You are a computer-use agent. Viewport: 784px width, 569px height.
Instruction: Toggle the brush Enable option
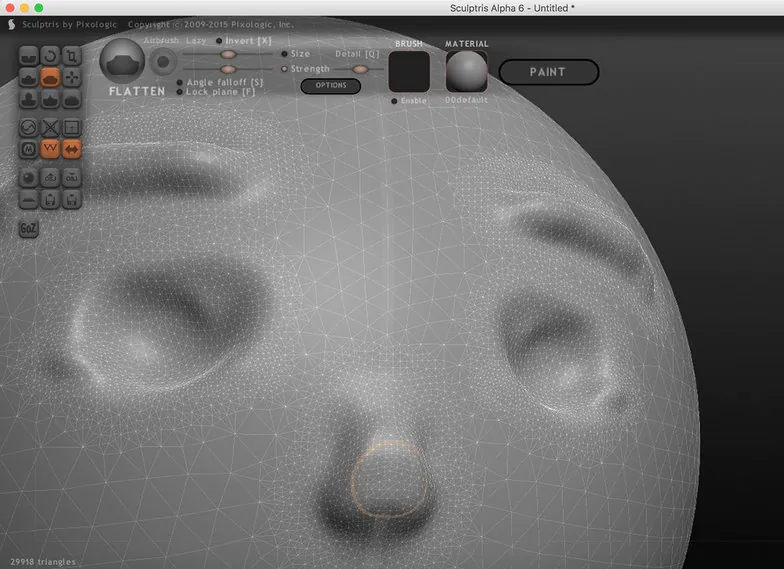394,101
